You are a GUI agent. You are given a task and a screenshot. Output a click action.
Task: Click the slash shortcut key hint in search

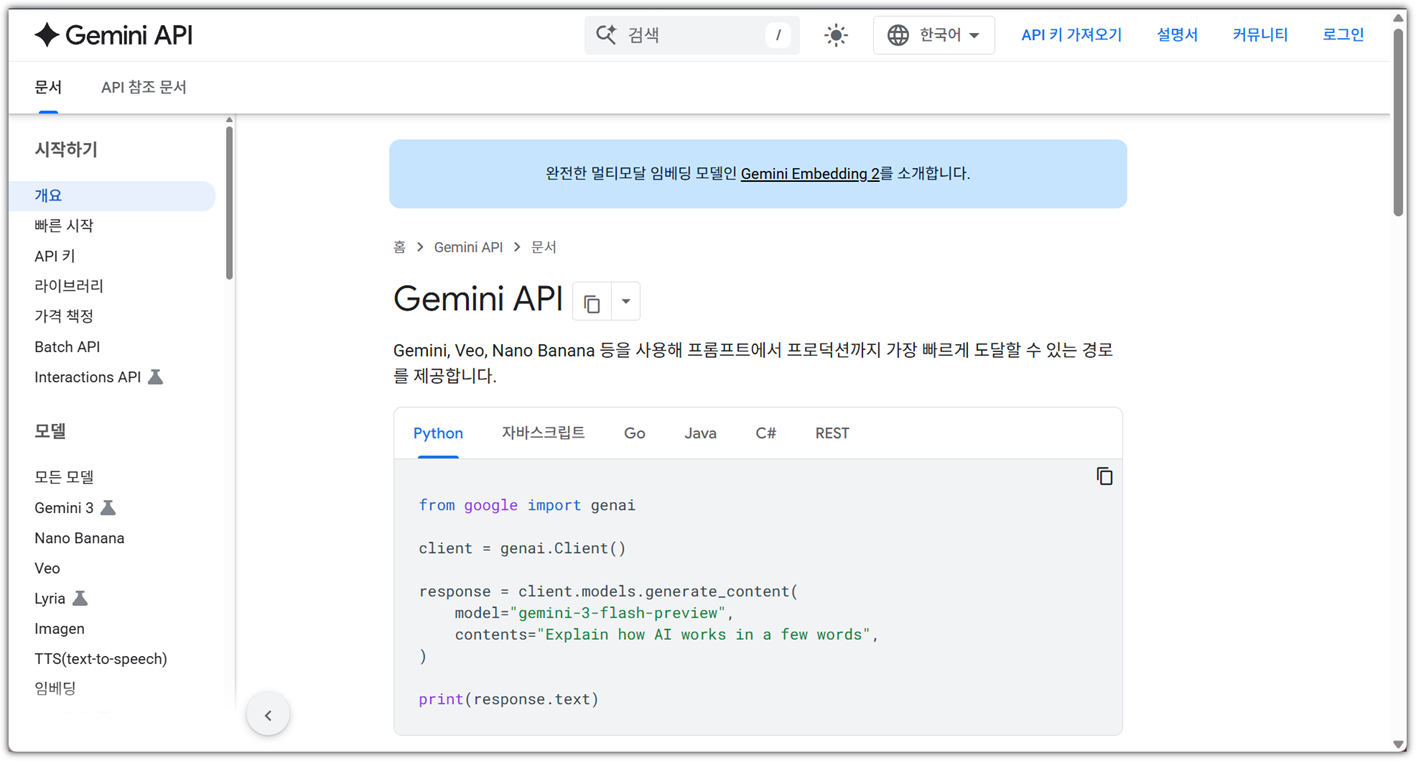tap(778, 35)
